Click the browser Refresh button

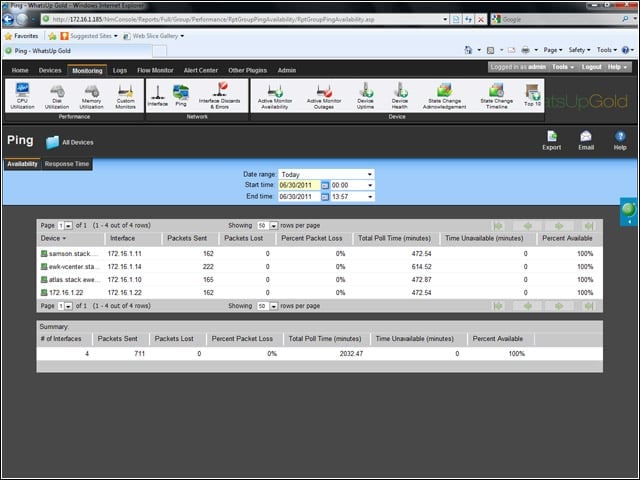(468, 19)
